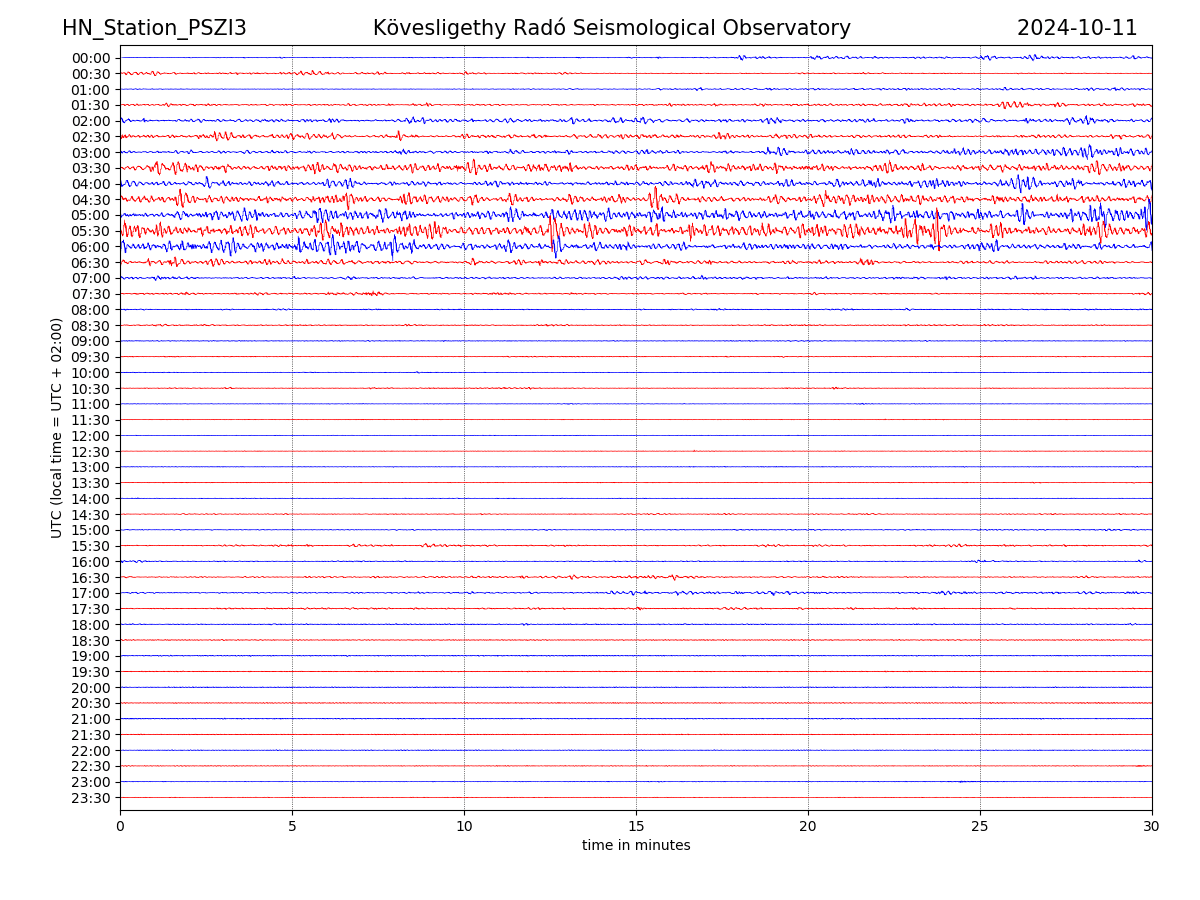The width and height of the screenshot is (1200, 900).
Task: Click the HN_Station_PSZI3 station title
Action: pyautogui.click(x=154, y=29)
